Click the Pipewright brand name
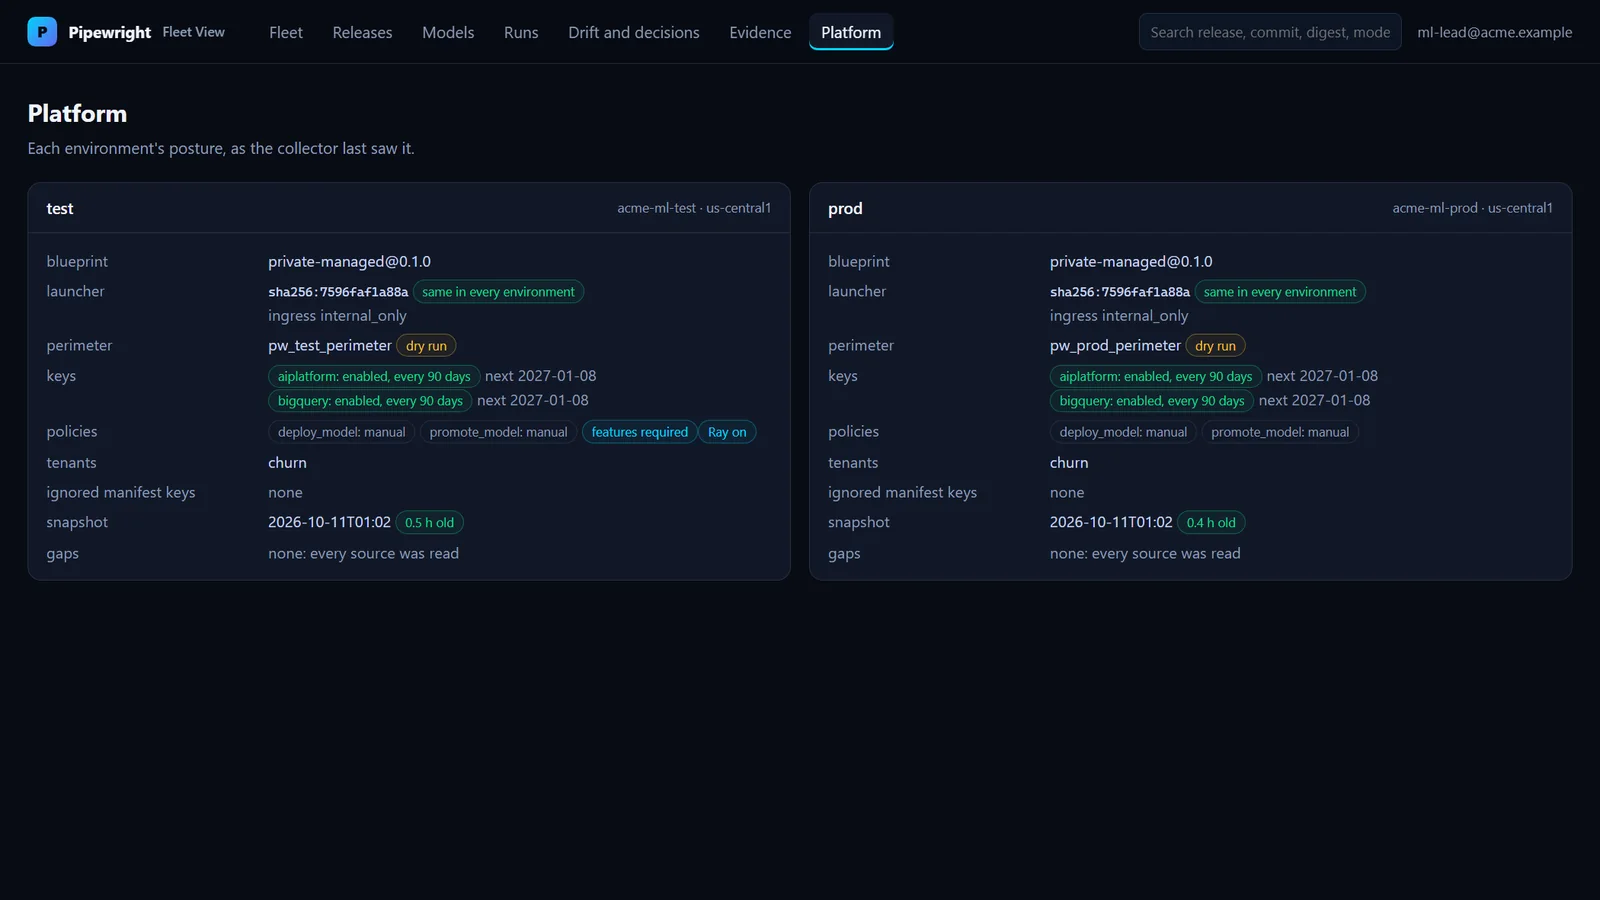The width and height of the screenshot is (1600, 900). pos(110,32)
